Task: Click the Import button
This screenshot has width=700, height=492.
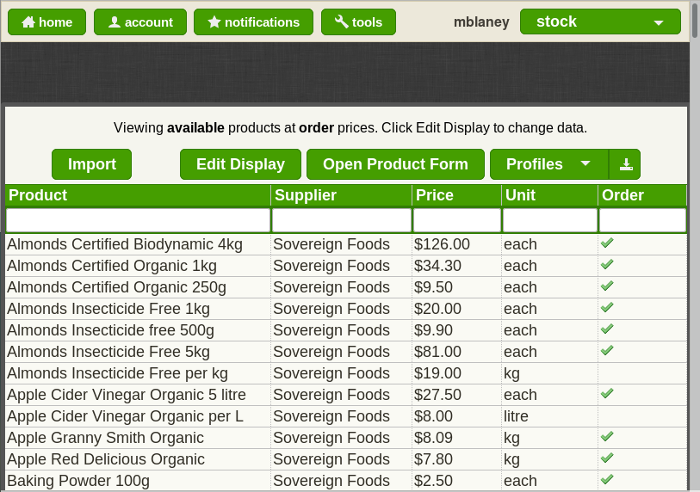Action: point(92,164)
